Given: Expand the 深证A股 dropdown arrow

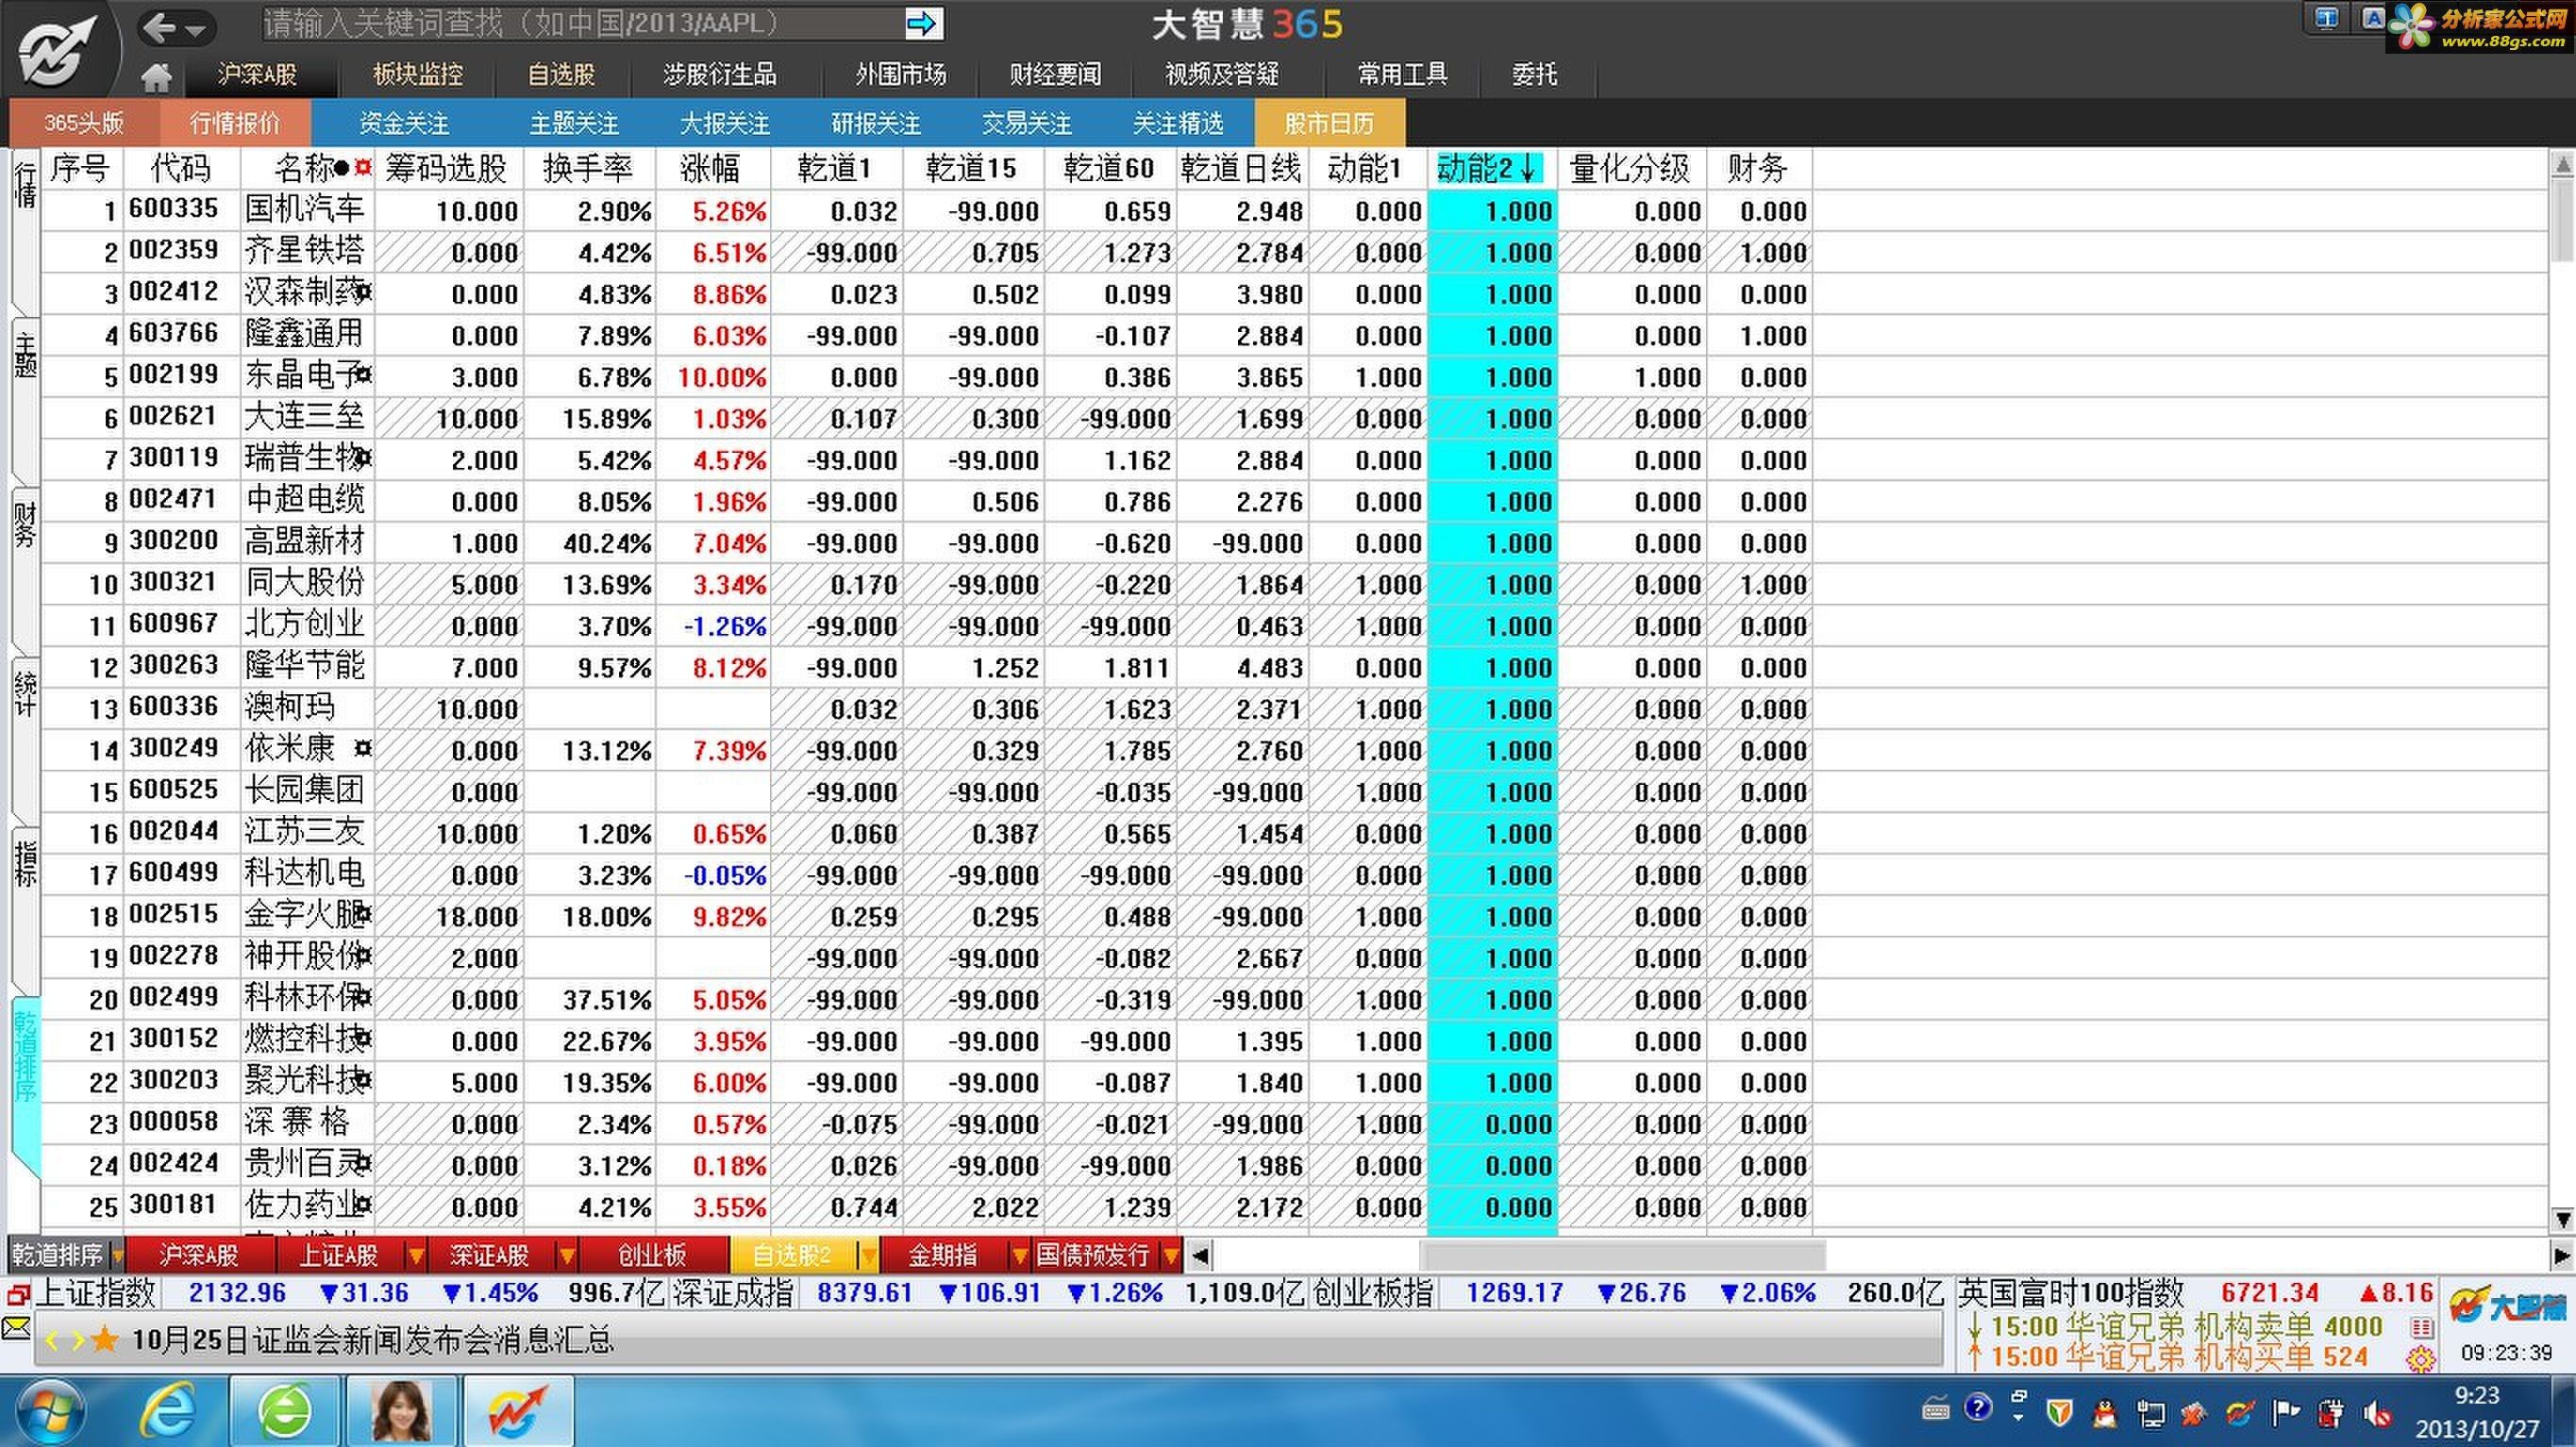Looking at the screenshot, I should pyautogui.click(x=567, y=1255).
